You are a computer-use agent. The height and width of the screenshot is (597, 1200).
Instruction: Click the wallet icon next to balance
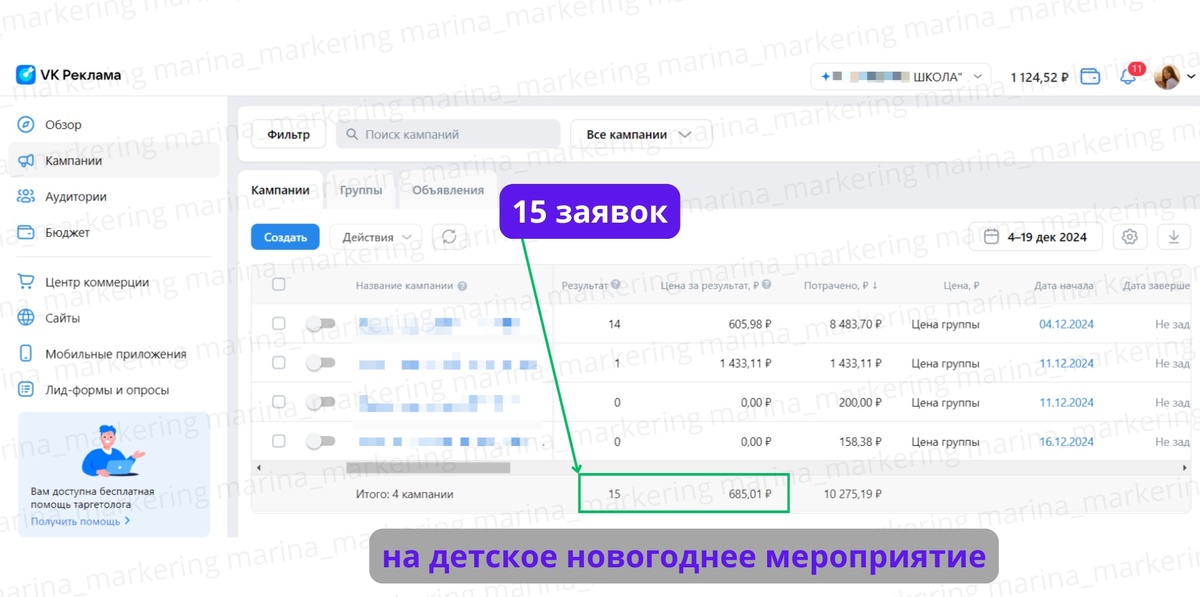(x=1091, y=77)
